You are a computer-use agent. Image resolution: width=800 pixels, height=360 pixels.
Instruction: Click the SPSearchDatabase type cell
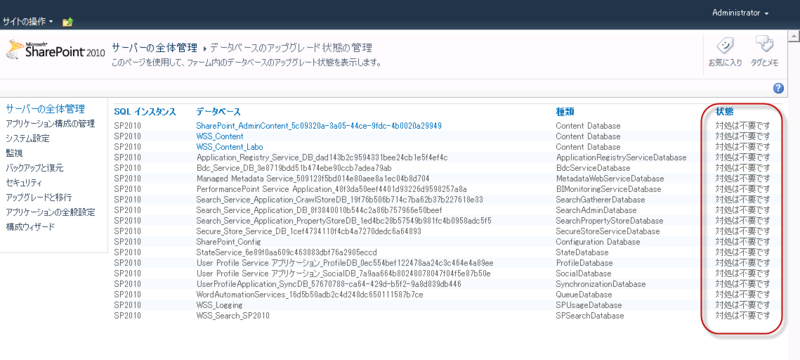[590, 316]
